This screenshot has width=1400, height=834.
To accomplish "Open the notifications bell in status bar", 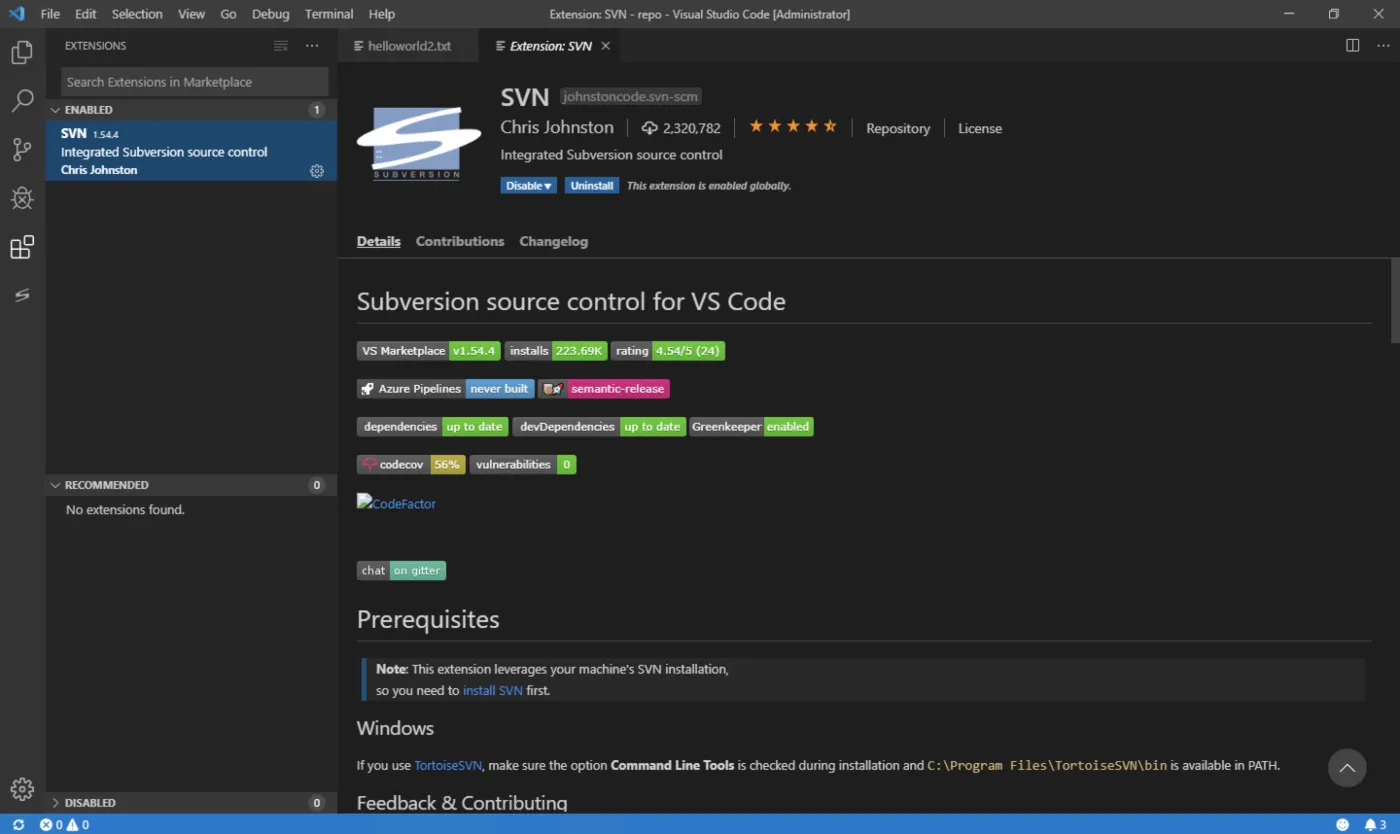I will click(x=1376, y=825).
